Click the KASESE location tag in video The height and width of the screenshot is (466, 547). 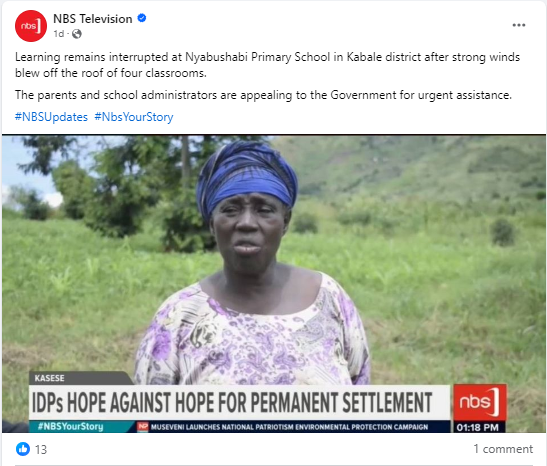(x=50, y=378)
